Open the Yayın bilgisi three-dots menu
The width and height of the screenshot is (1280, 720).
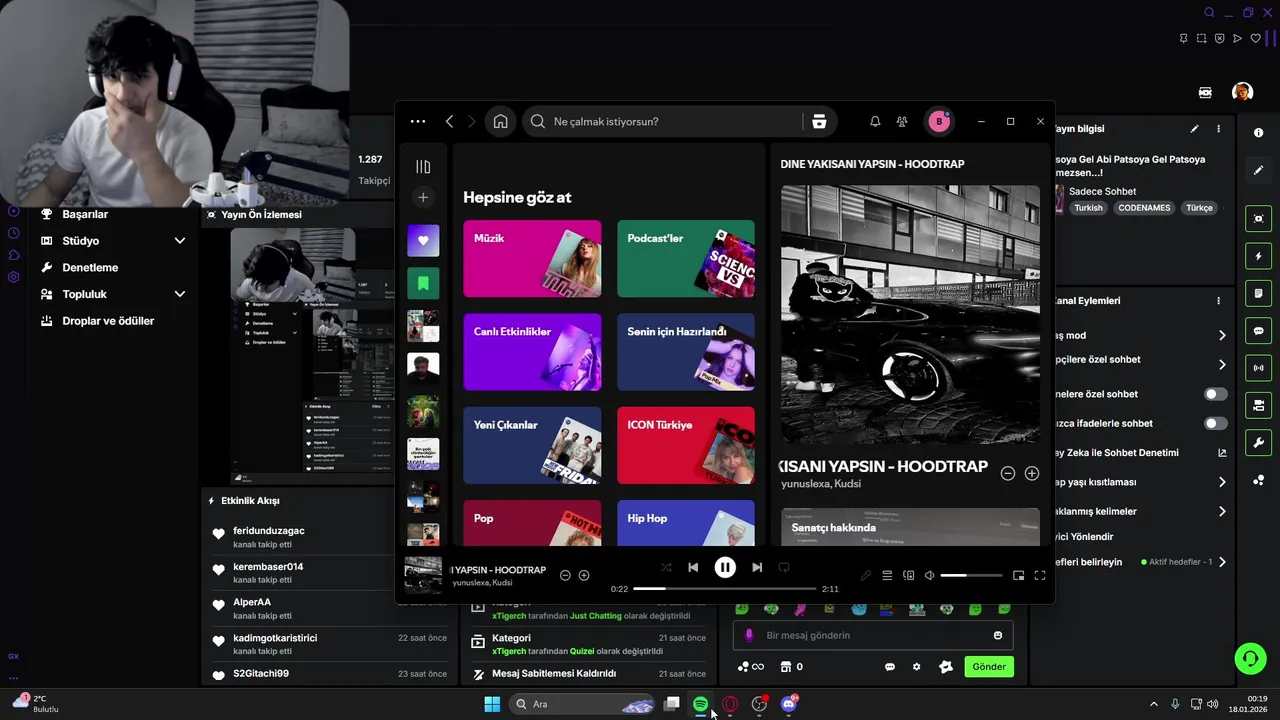[x=1218, y=128]
